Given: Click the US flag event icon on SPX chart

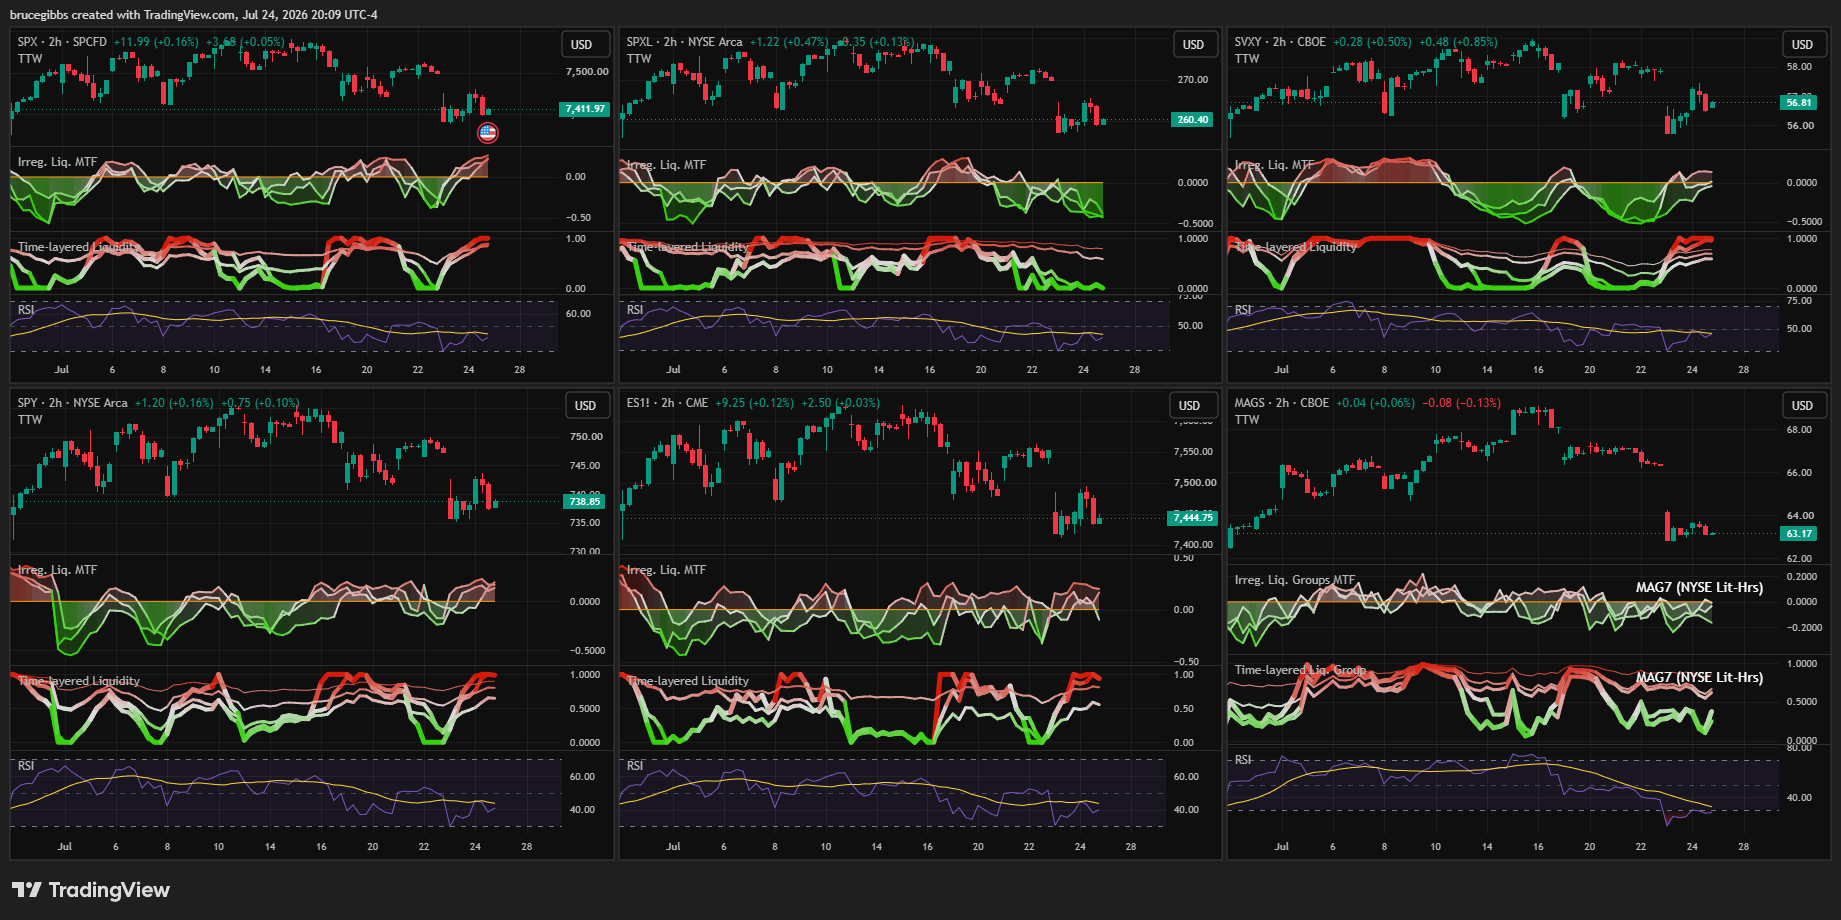Looking at the screenshot, I should [x=488, y=132].
